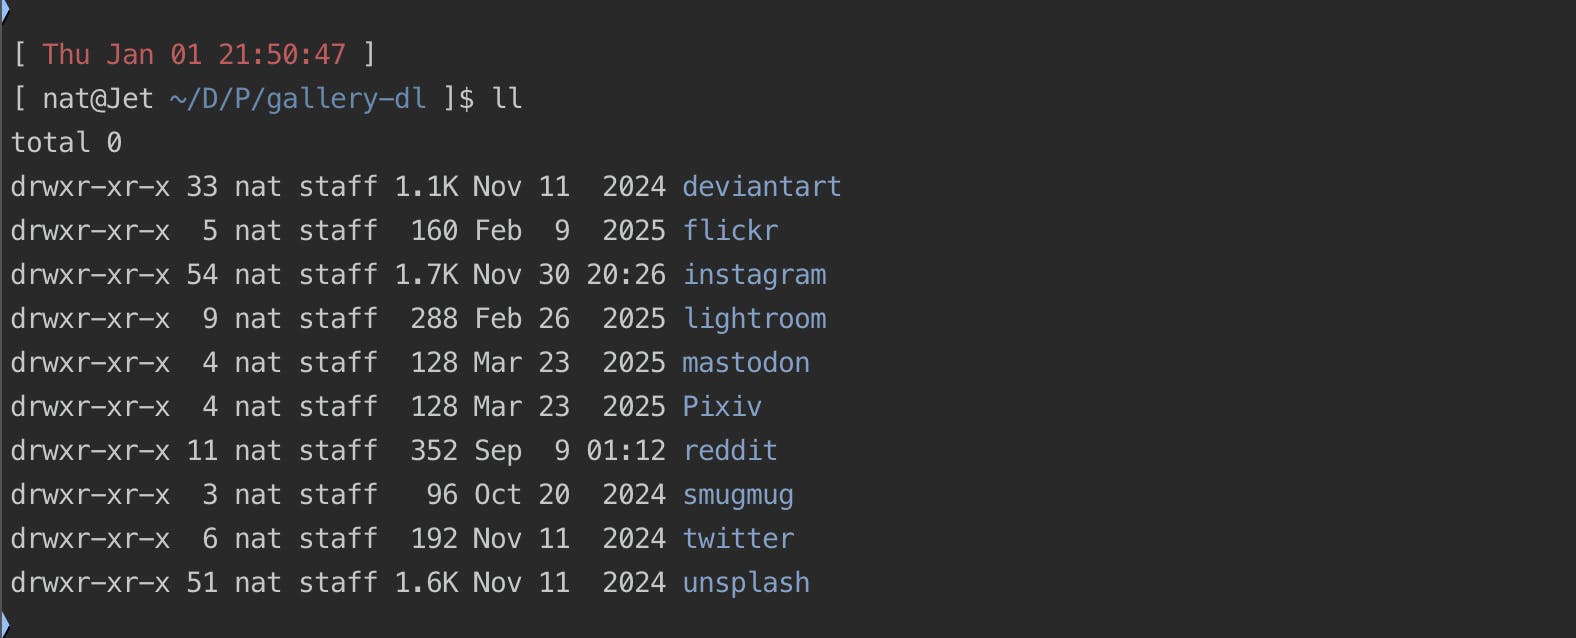This screenshot has height=638, width=1576.
Task: Click the mastodon directory entry
Action: click(746, 363)
